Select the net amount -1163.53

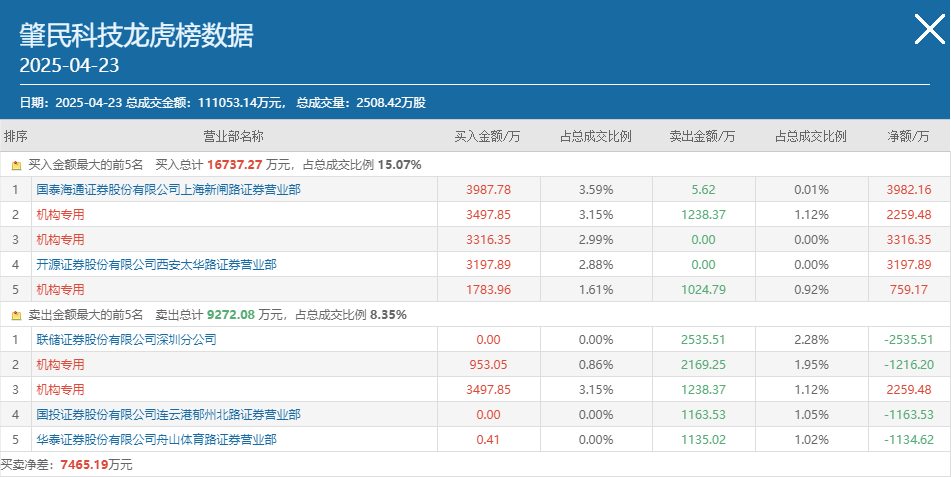tap(909, 414)
